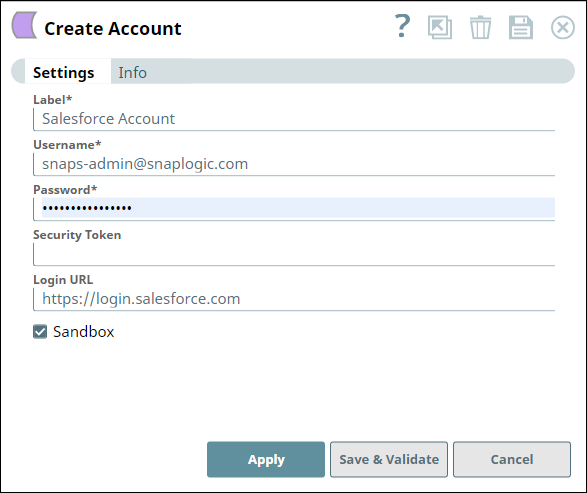Click the empty Security Token field
Image resolution: width=587 pixels, height=493 pixels.
[294, 254]
